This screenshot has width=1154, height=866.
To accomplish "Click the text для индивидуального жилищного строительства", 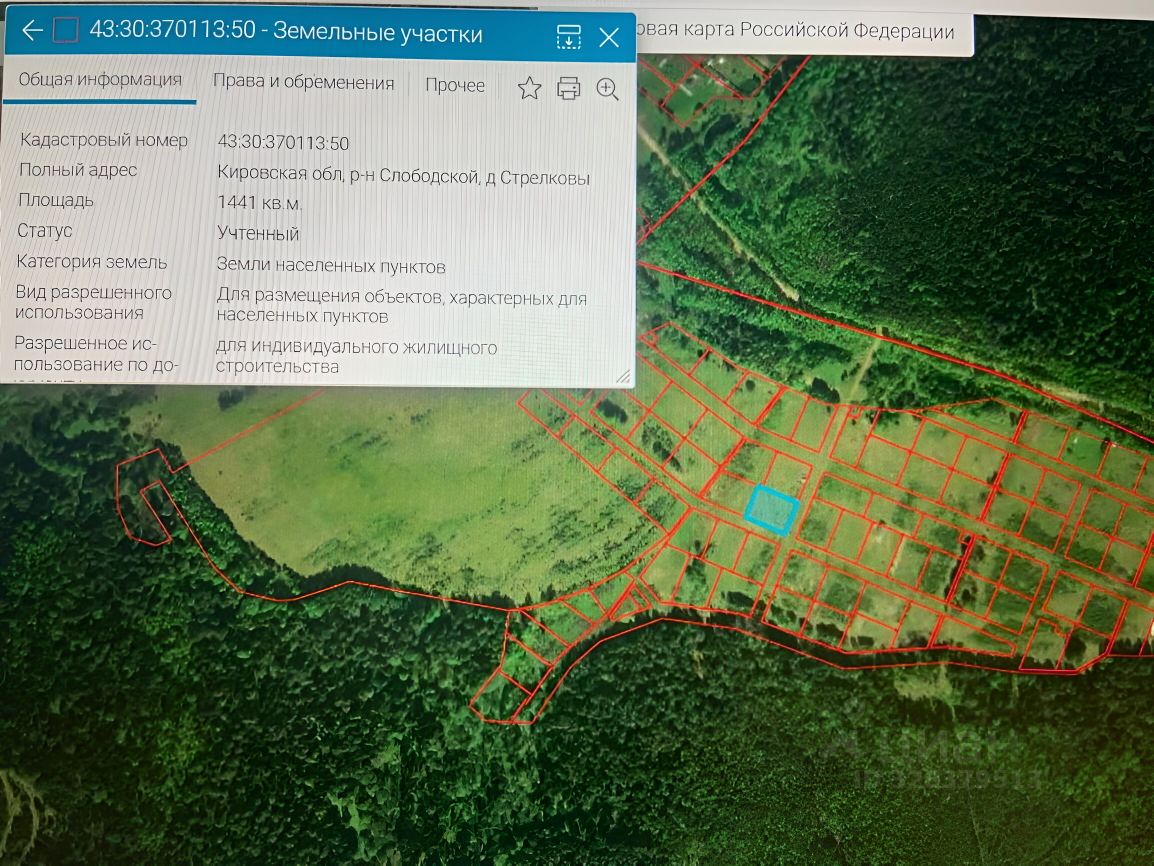I will coord(356,356).
